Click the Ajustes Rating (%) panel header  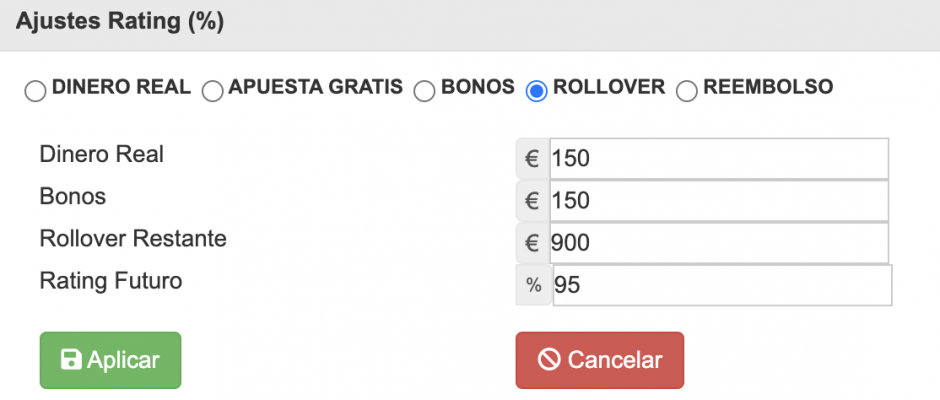coord(120,22)
